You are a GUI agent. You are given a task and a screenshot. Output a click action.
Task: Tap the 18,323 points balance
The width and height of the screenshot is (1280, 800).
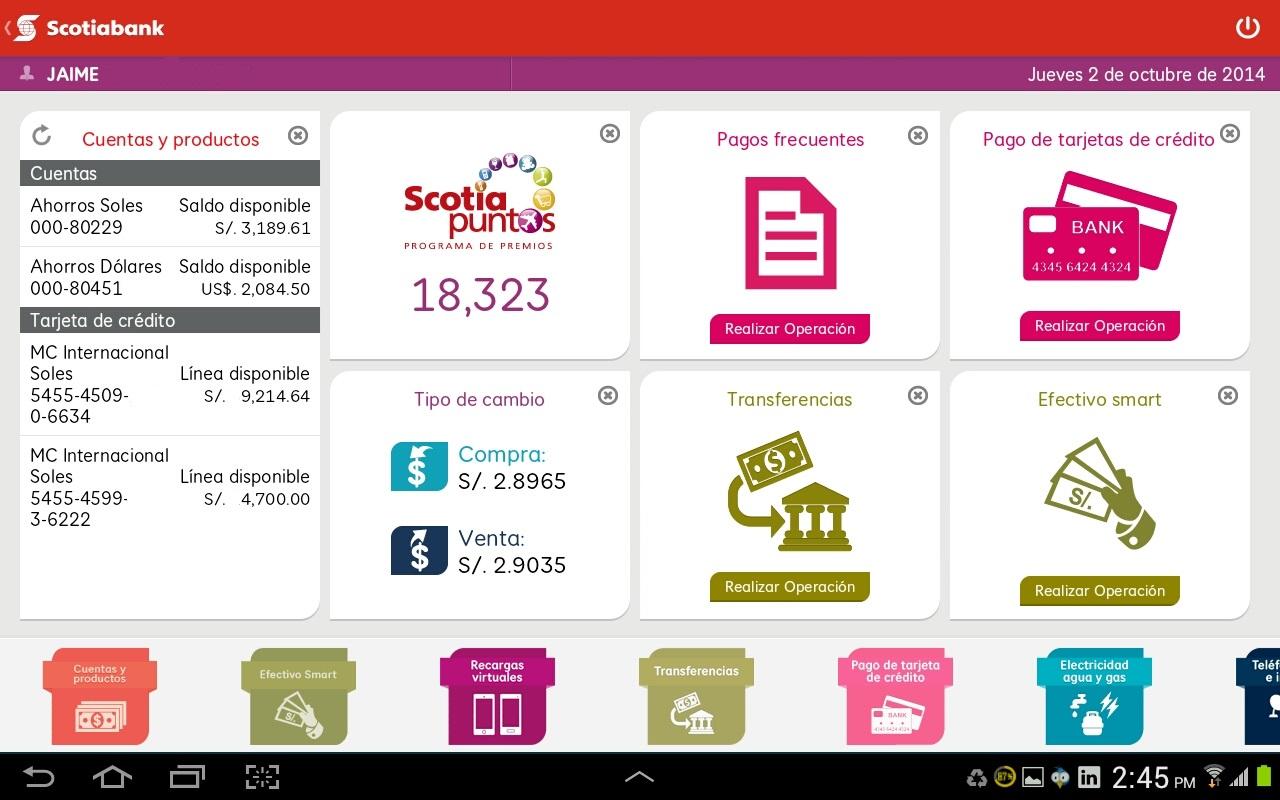click(x=480, y=295)
